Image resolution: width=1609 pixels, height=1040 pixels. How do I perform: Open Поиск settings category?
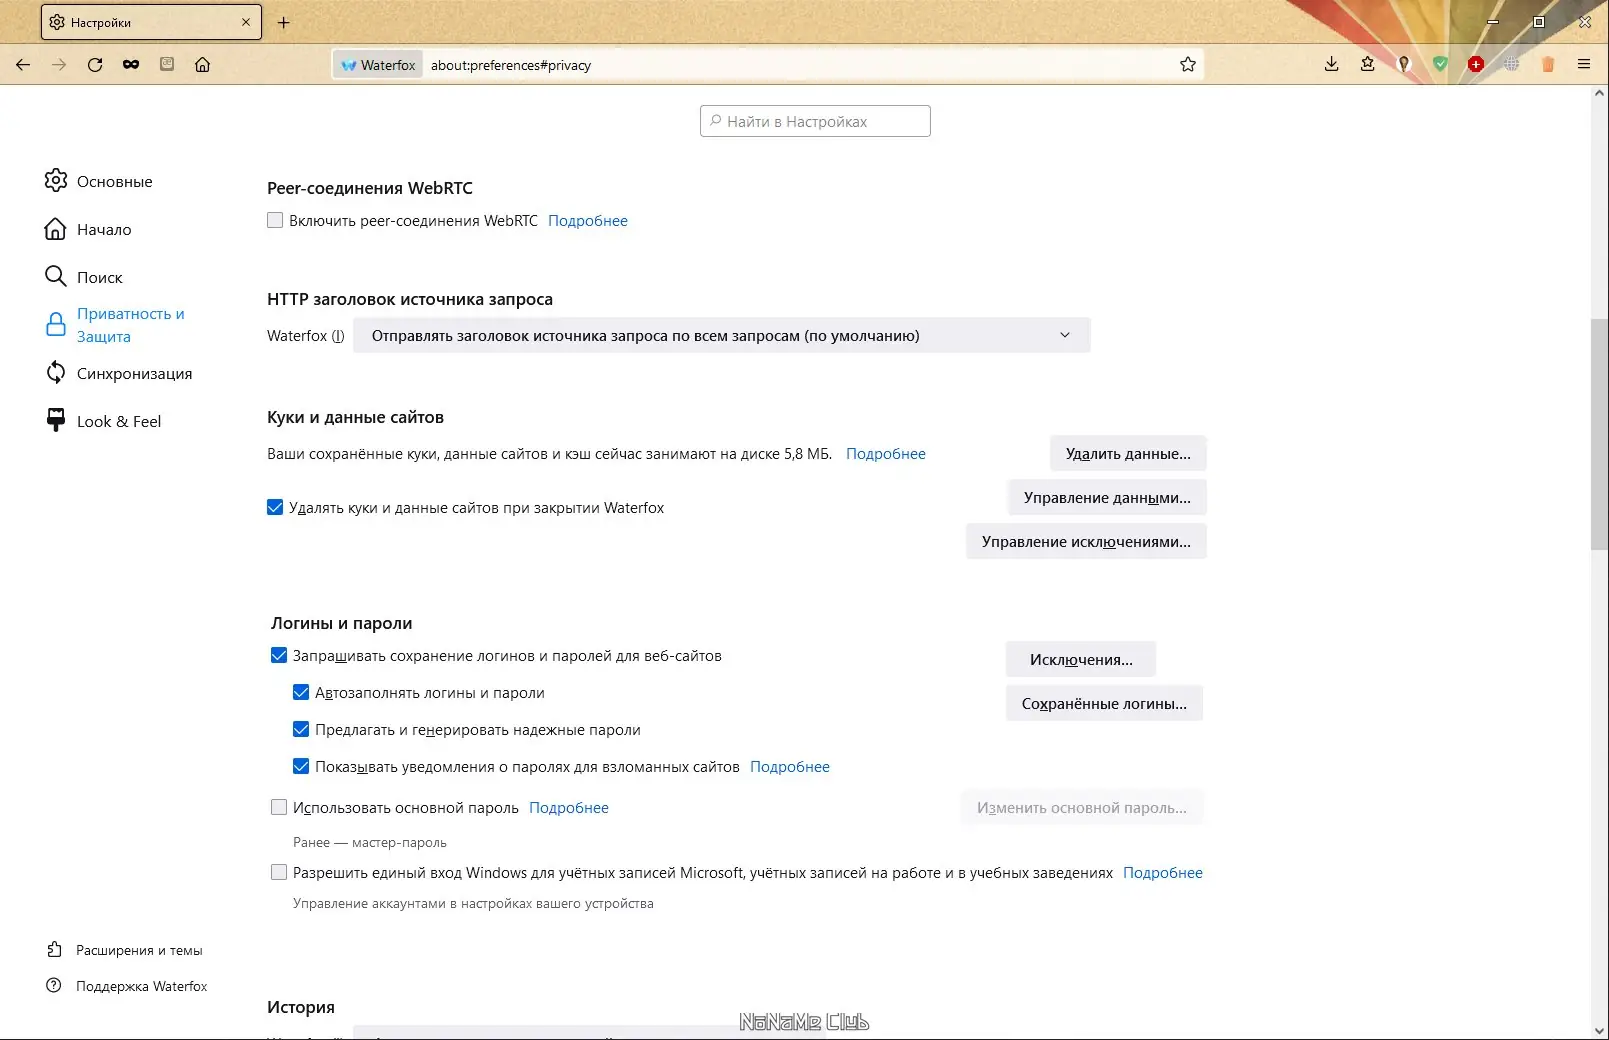click(x=100, y=277)
